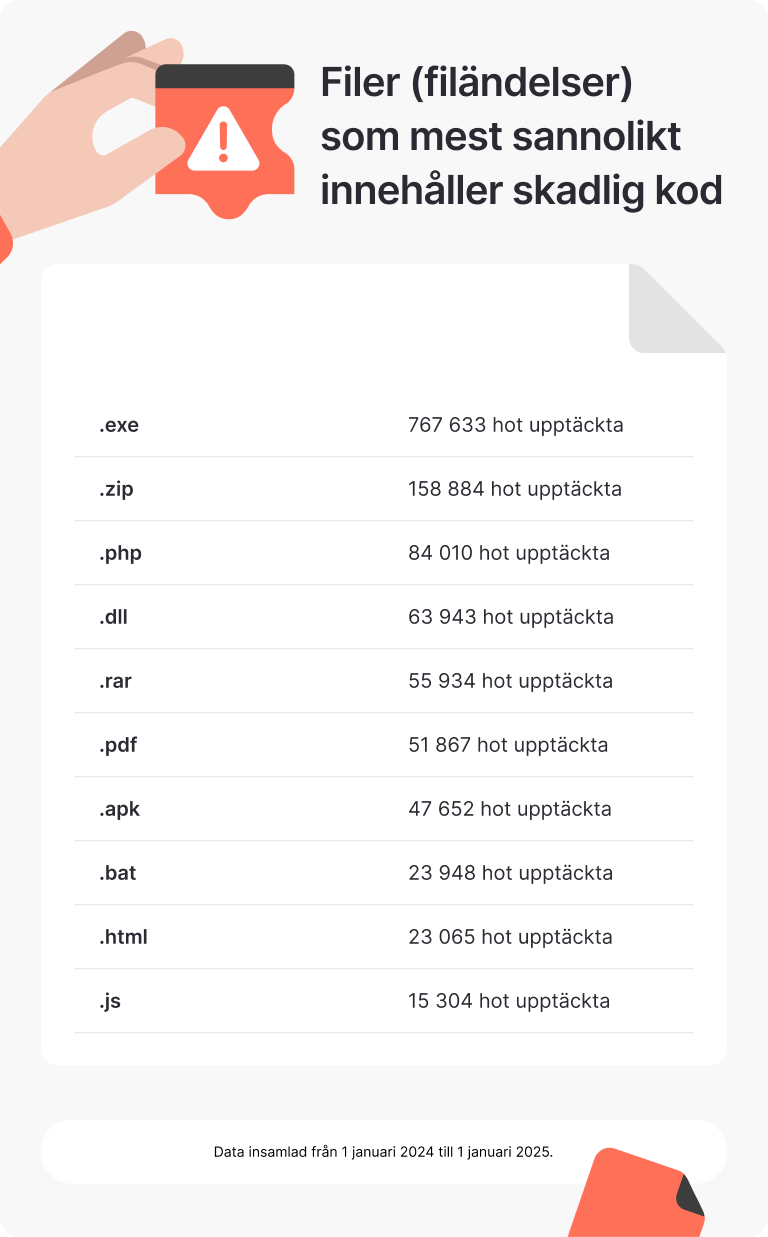Select the .zip extension label
Image resolution: width=768 pixels, height=1237 pixels.
tap(116, 489)
